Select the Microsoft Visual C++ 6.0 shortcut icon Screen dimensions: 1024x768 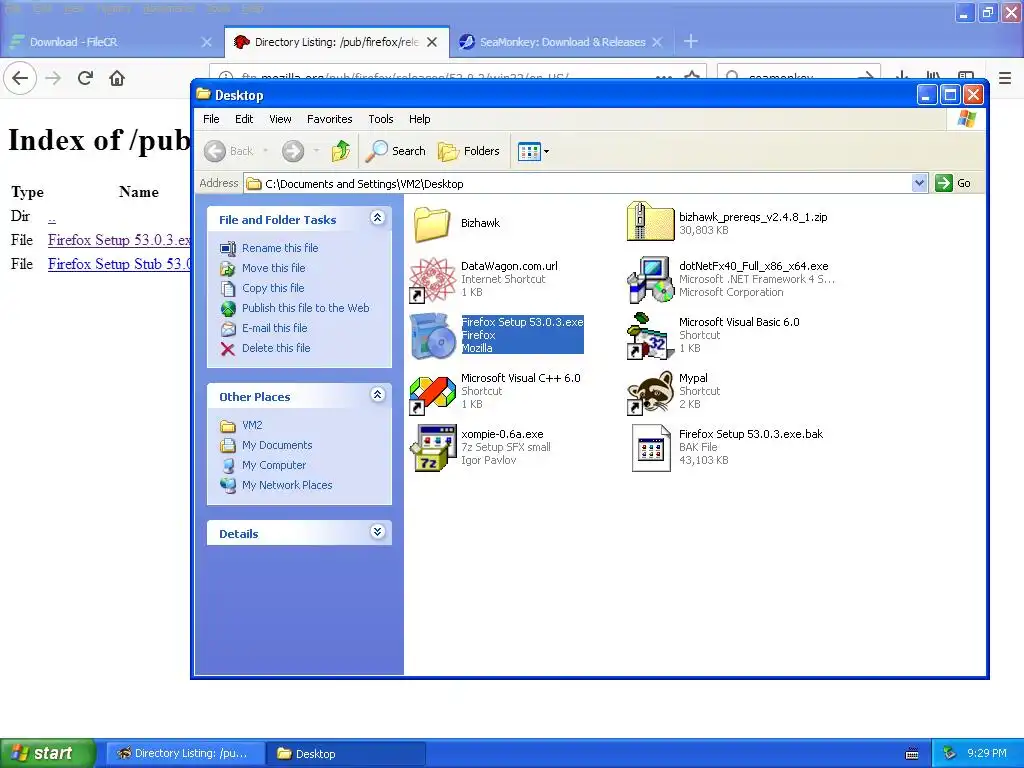pos(432,393)
